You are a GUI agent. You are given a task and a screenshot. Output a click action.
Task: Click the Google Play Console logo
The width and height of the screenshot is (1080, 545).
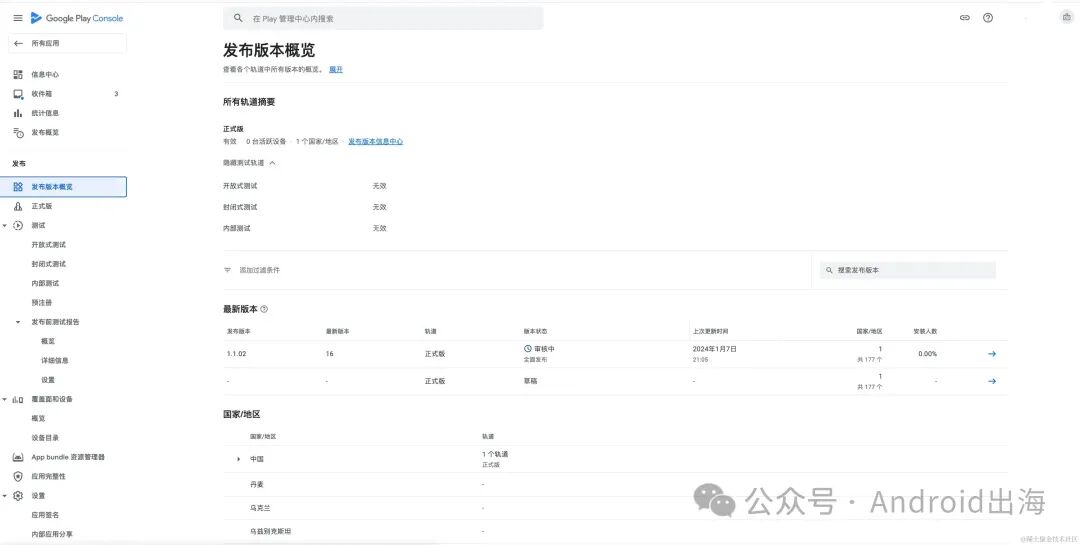(77, 18)
